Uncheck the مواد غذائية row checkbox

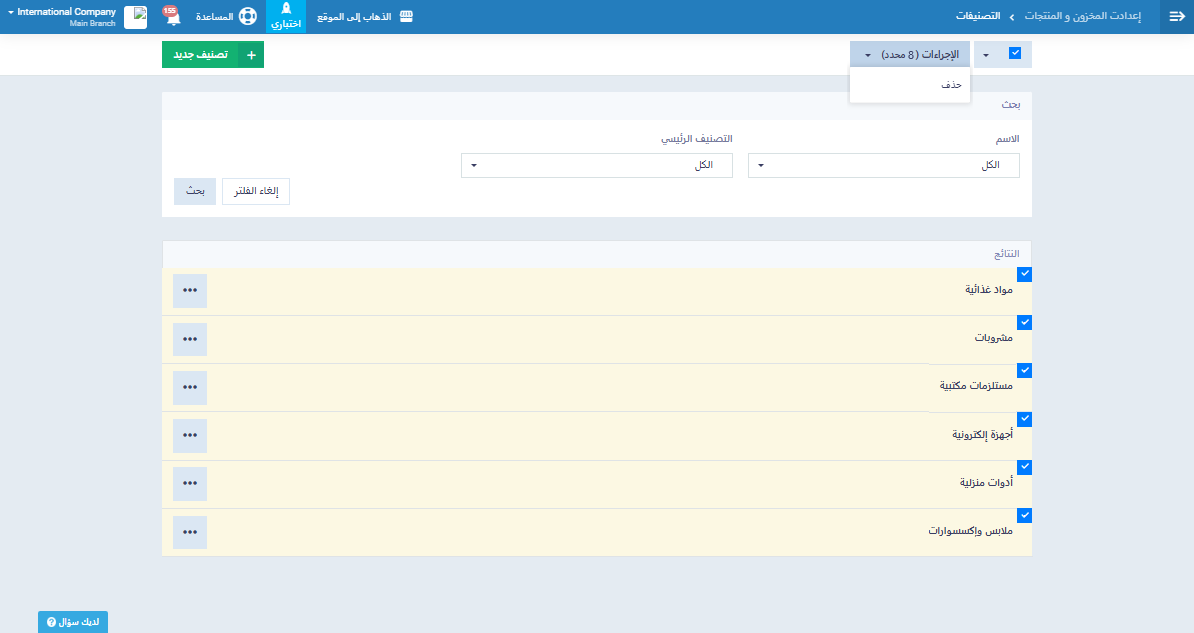[1024, 274]
